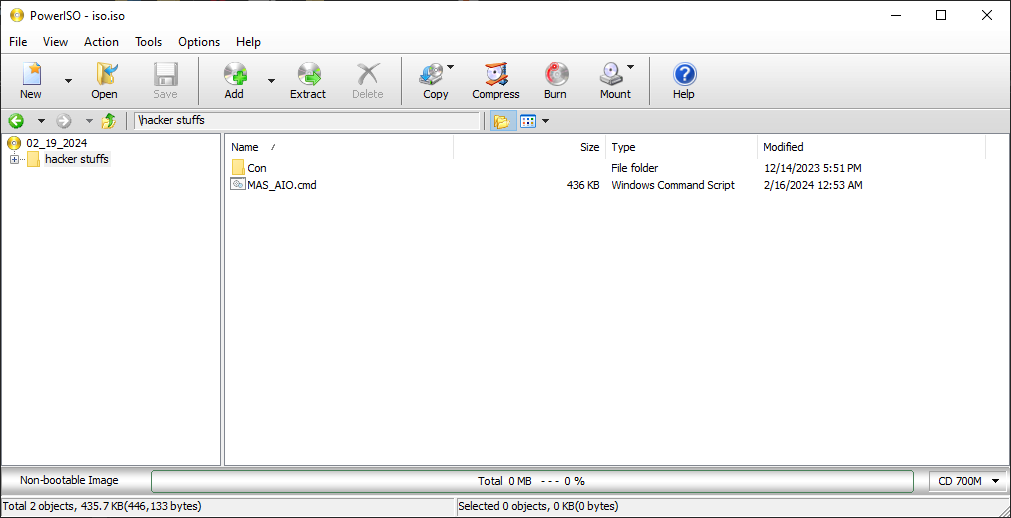This screenshot has height=518, width=1011.
Task: Open the Mount button dropdown arrow
Action: coord(631,66)
